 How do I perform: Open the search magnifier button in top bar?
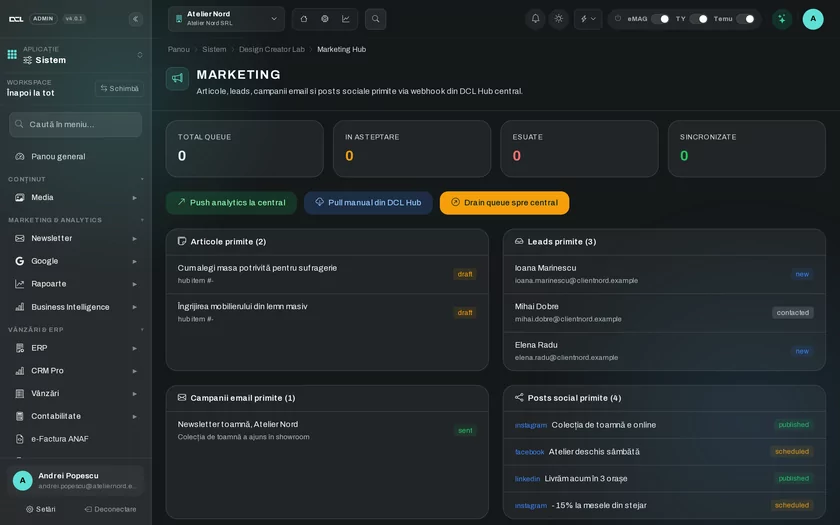pos(376,19)
